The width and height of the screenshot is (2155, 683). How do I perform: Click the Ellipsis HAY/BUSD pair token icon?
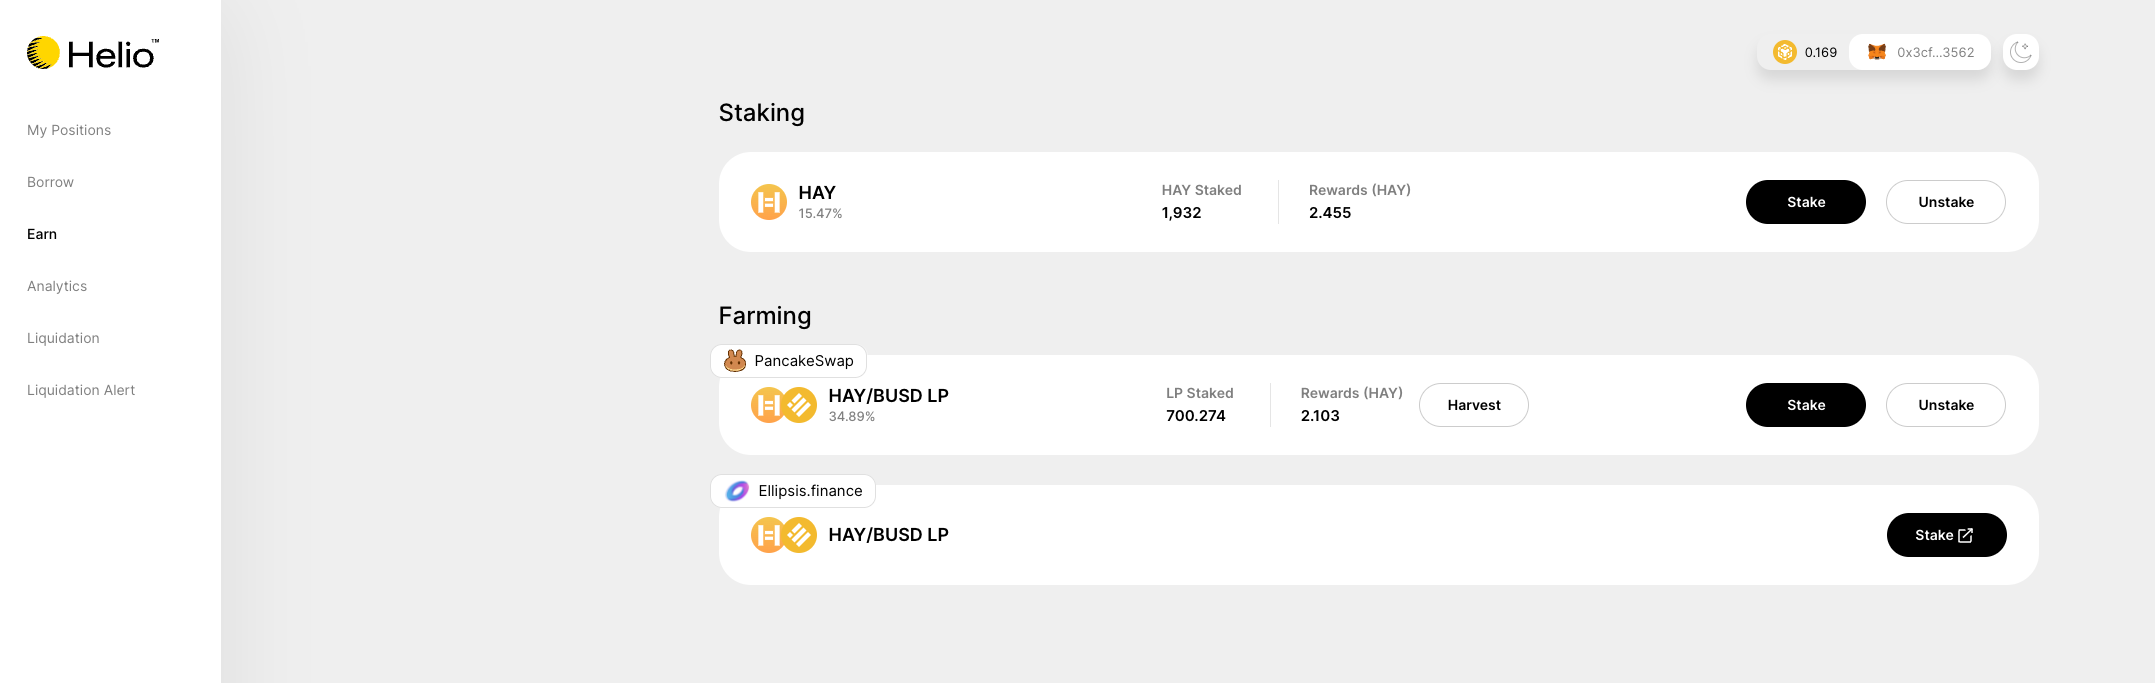tap(784, 535)
